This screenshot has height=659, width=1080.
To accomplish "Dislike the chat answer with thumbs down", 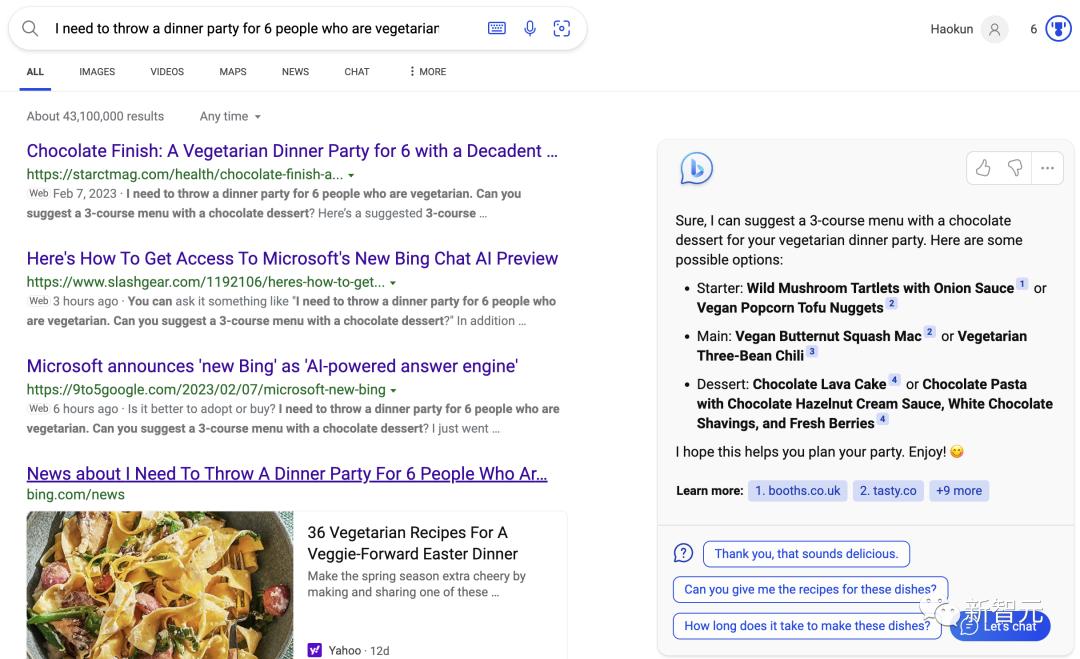I will (1015, 168).
